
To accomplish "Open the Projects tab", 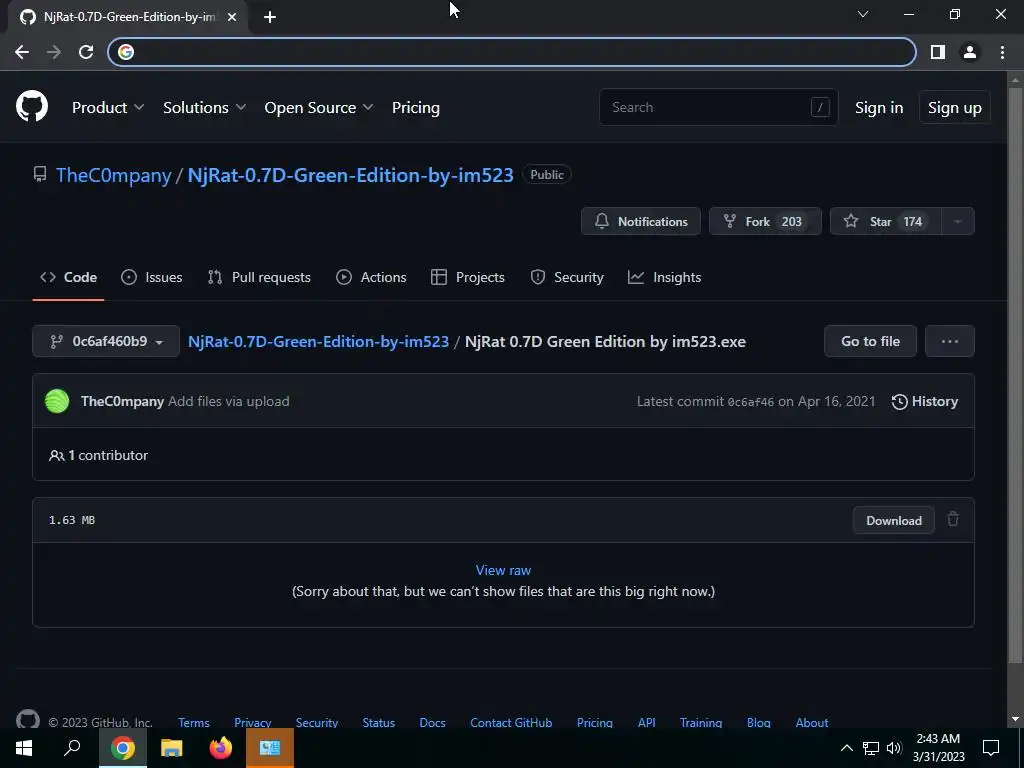I will pyautogui.click(x=468, y=277).
